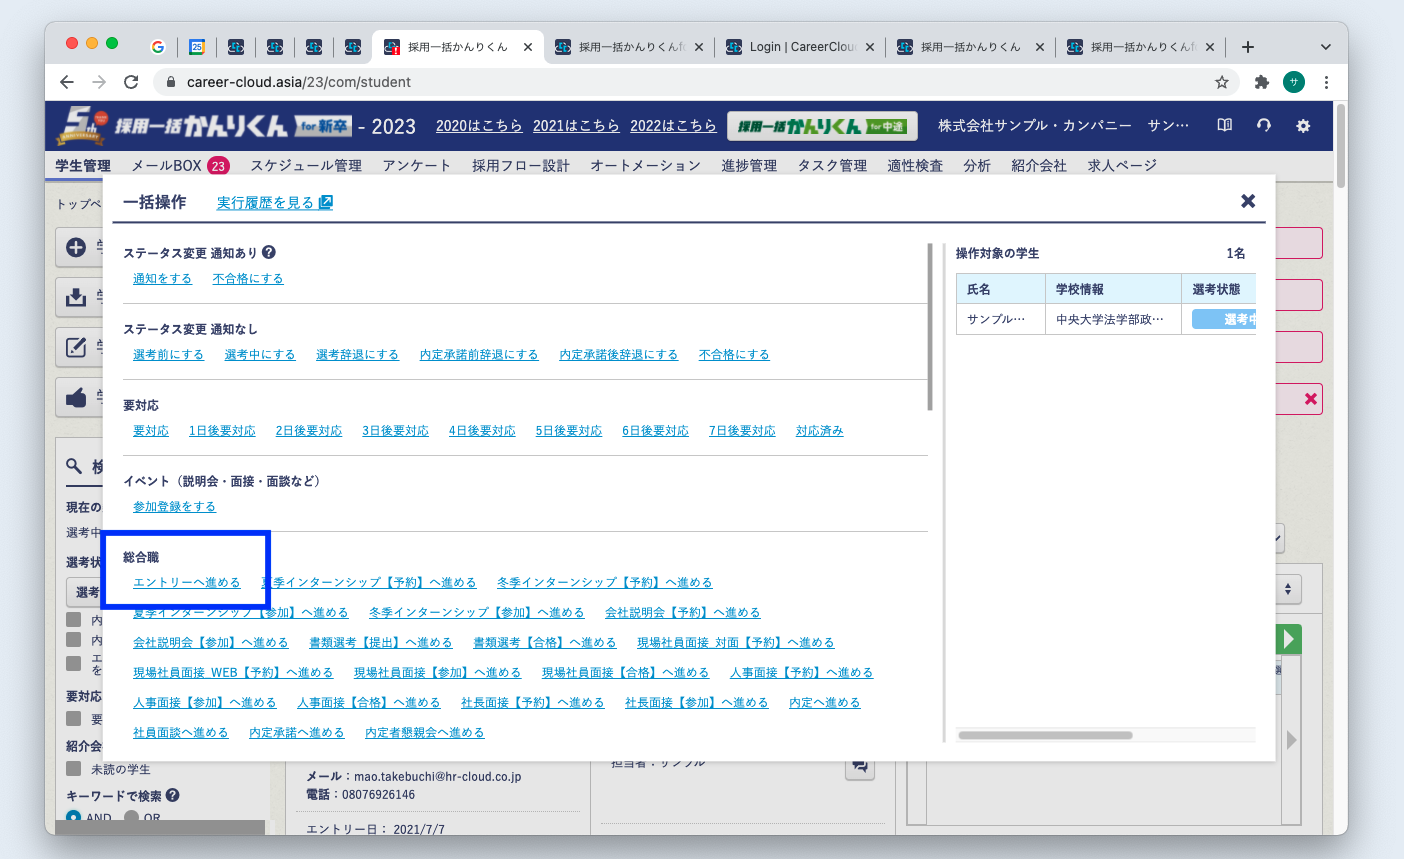
Task: Click the plus circle icon in left sidebar
Action: coord(76,247)
